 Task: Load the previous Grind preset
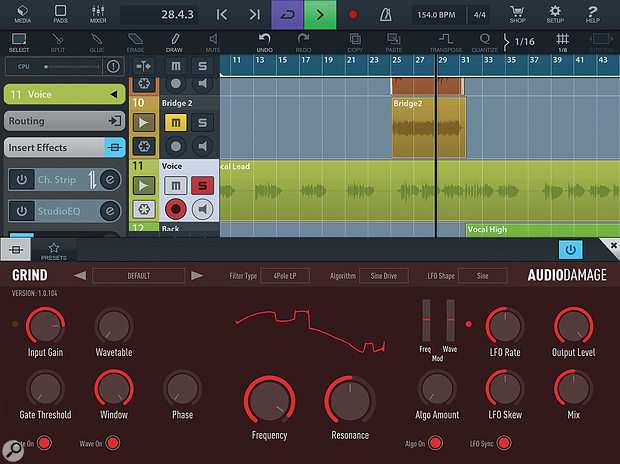pos(80,275)
